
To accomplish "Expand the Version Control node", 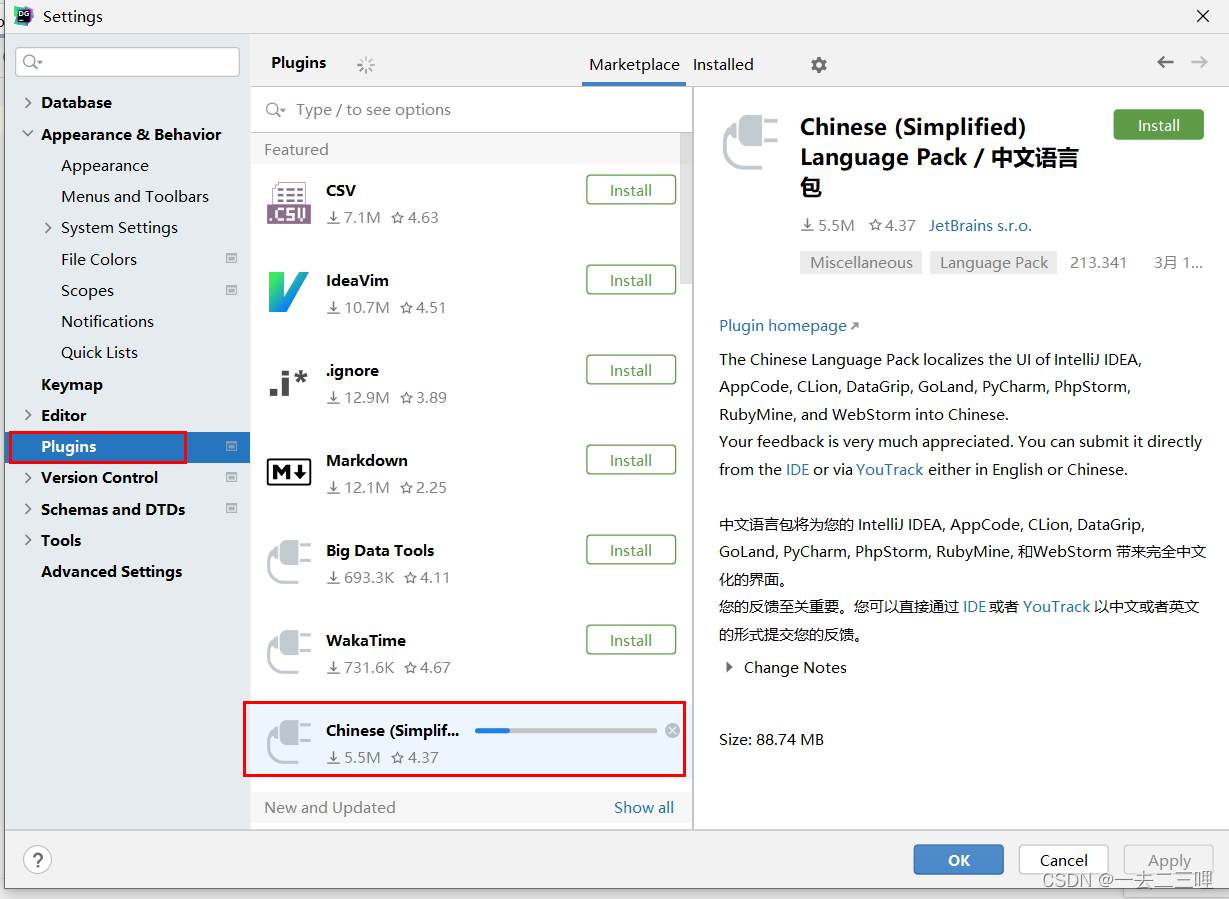I will (x=27, y=478).
